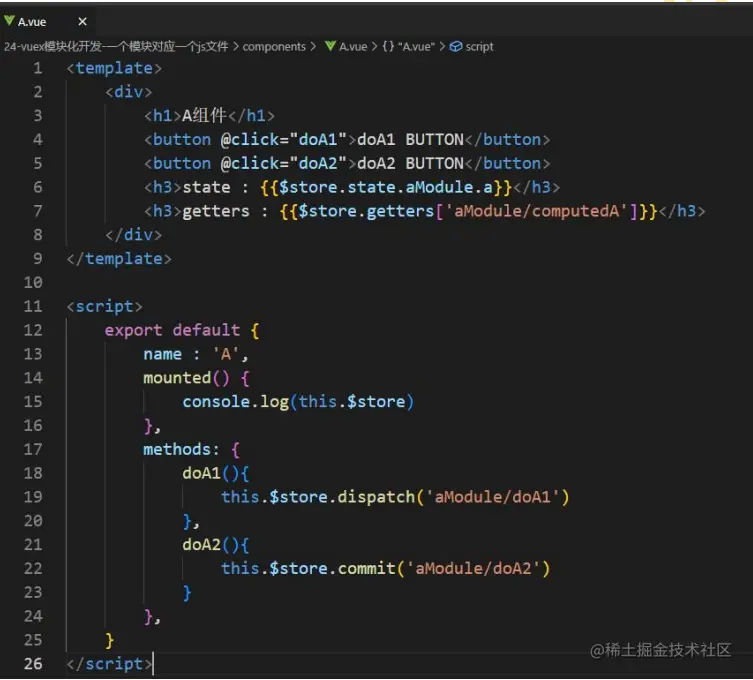
Task: Click the closing </script> tag
Action: click(x=109, y=664)
